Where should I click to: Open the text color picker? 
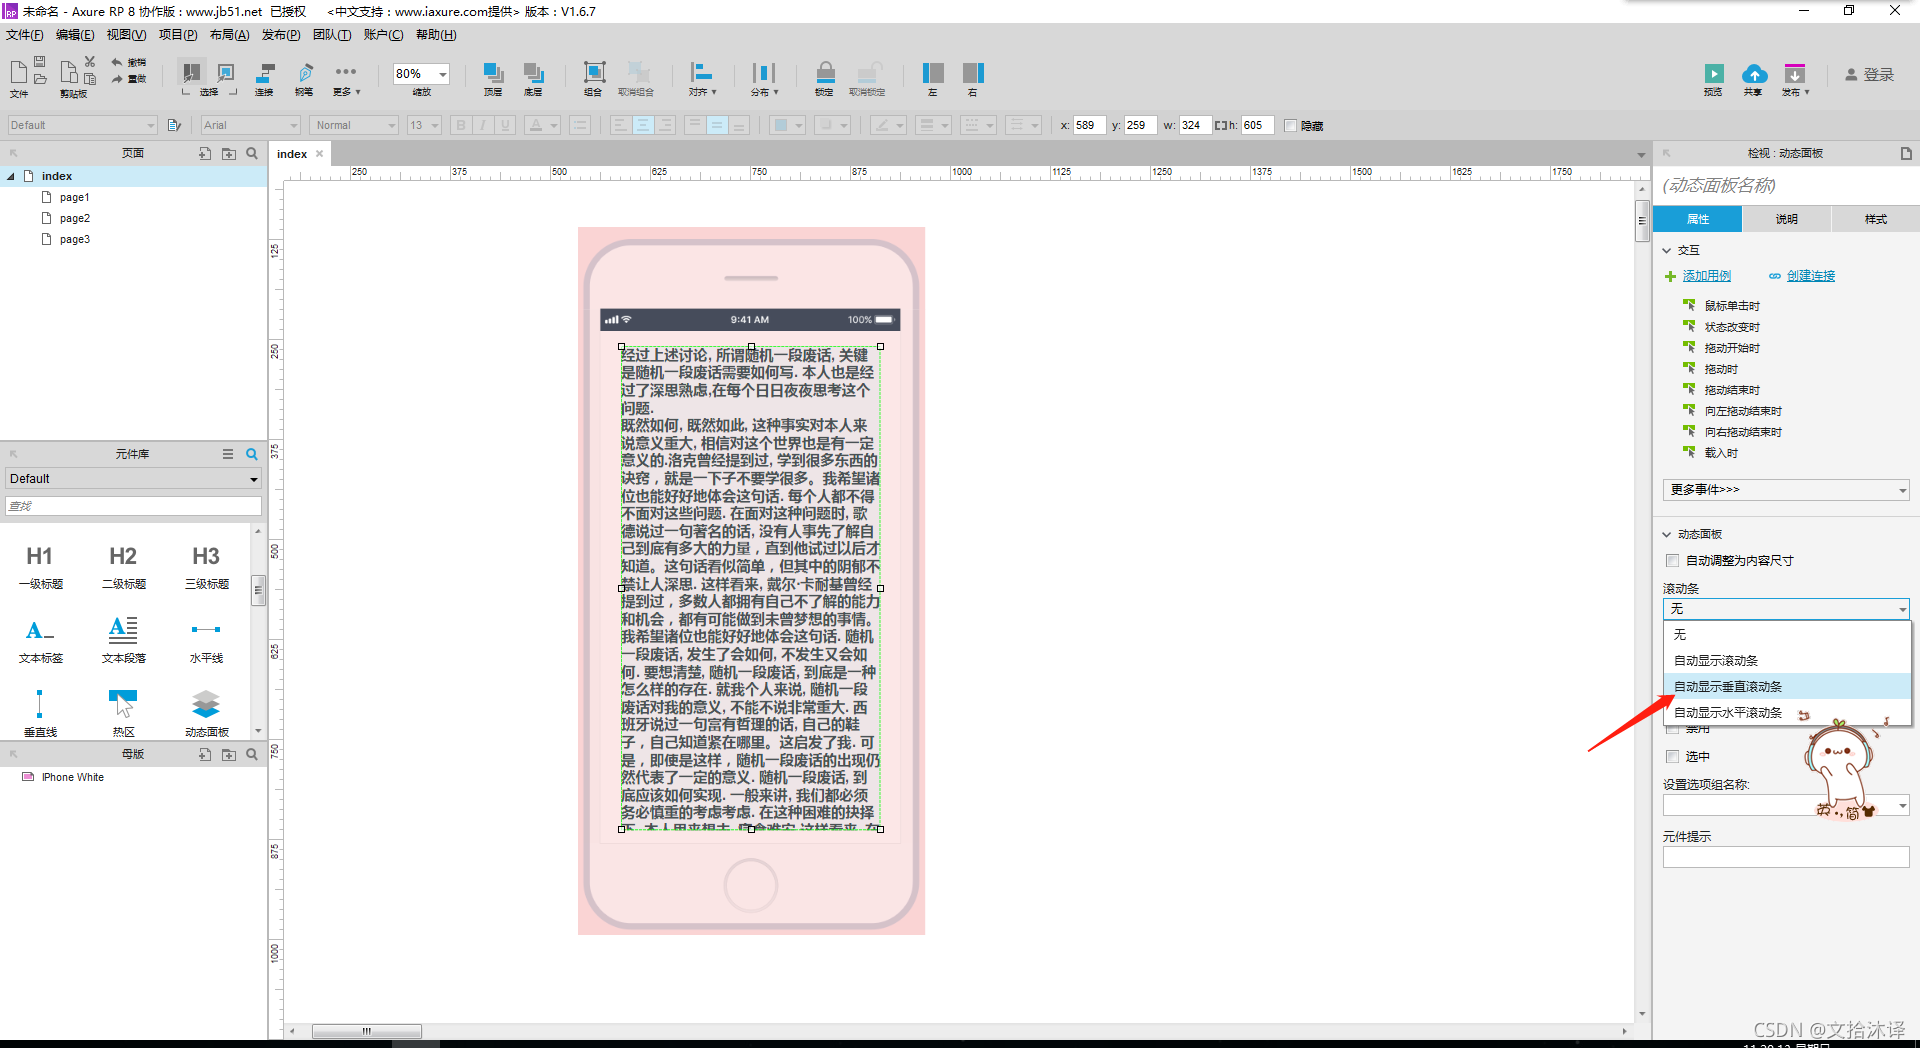pyautogui.click(x=543, y=125)
